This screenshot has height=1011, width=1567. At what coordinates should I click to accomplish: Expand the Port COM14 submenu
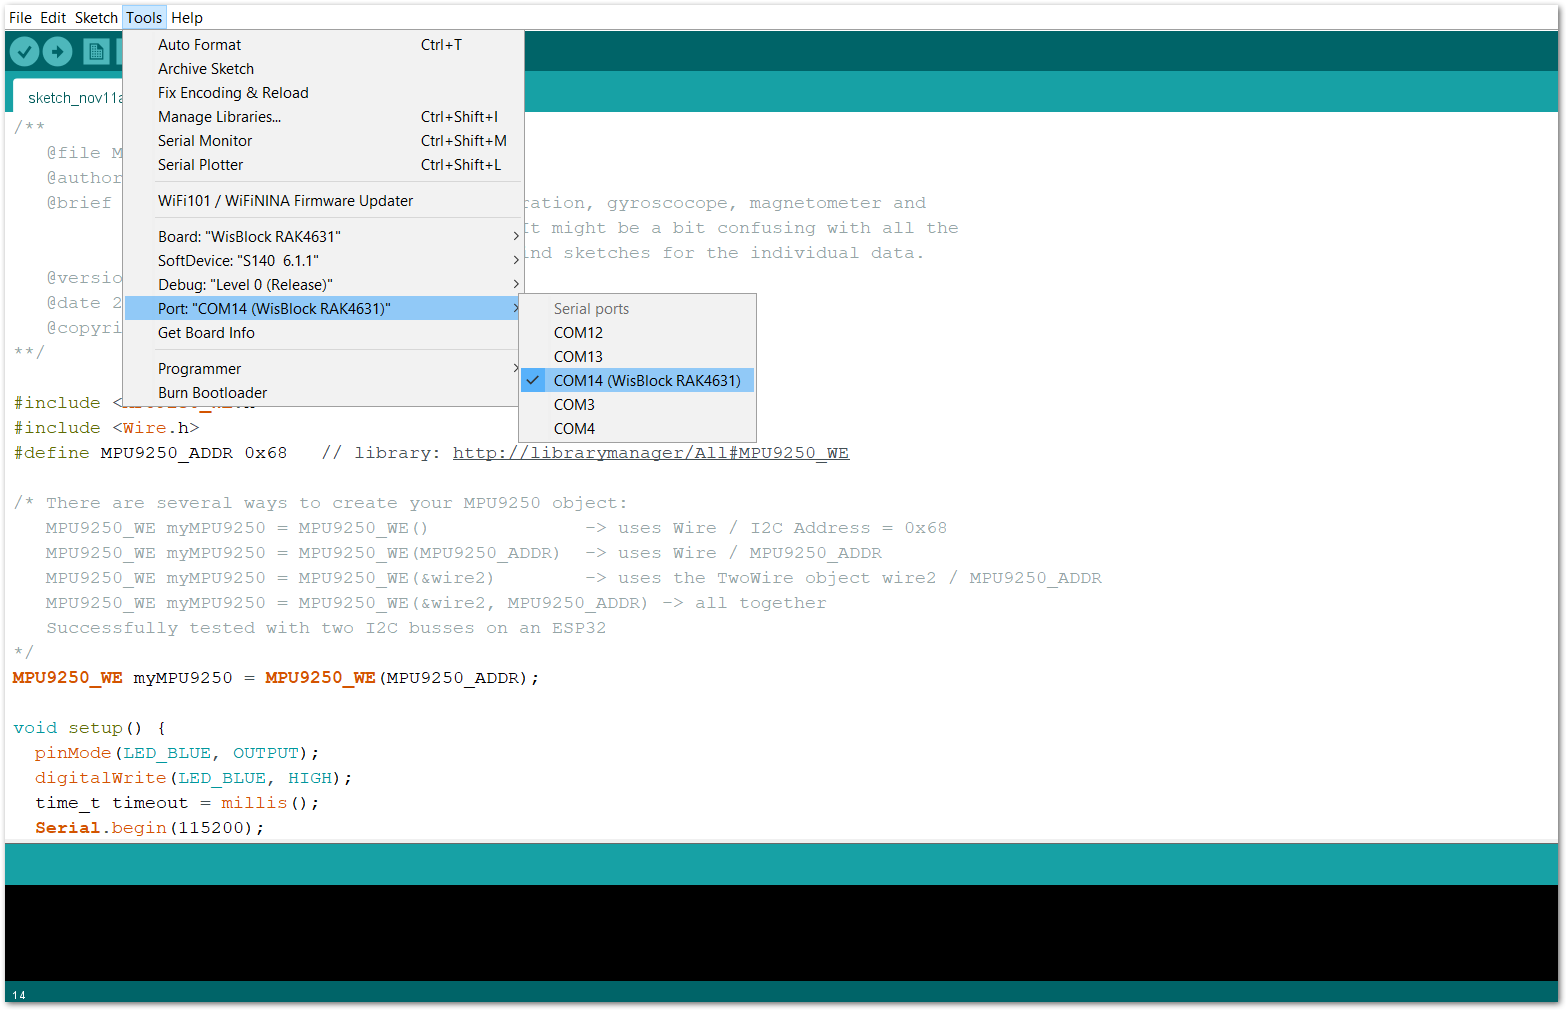pos(323,309)
